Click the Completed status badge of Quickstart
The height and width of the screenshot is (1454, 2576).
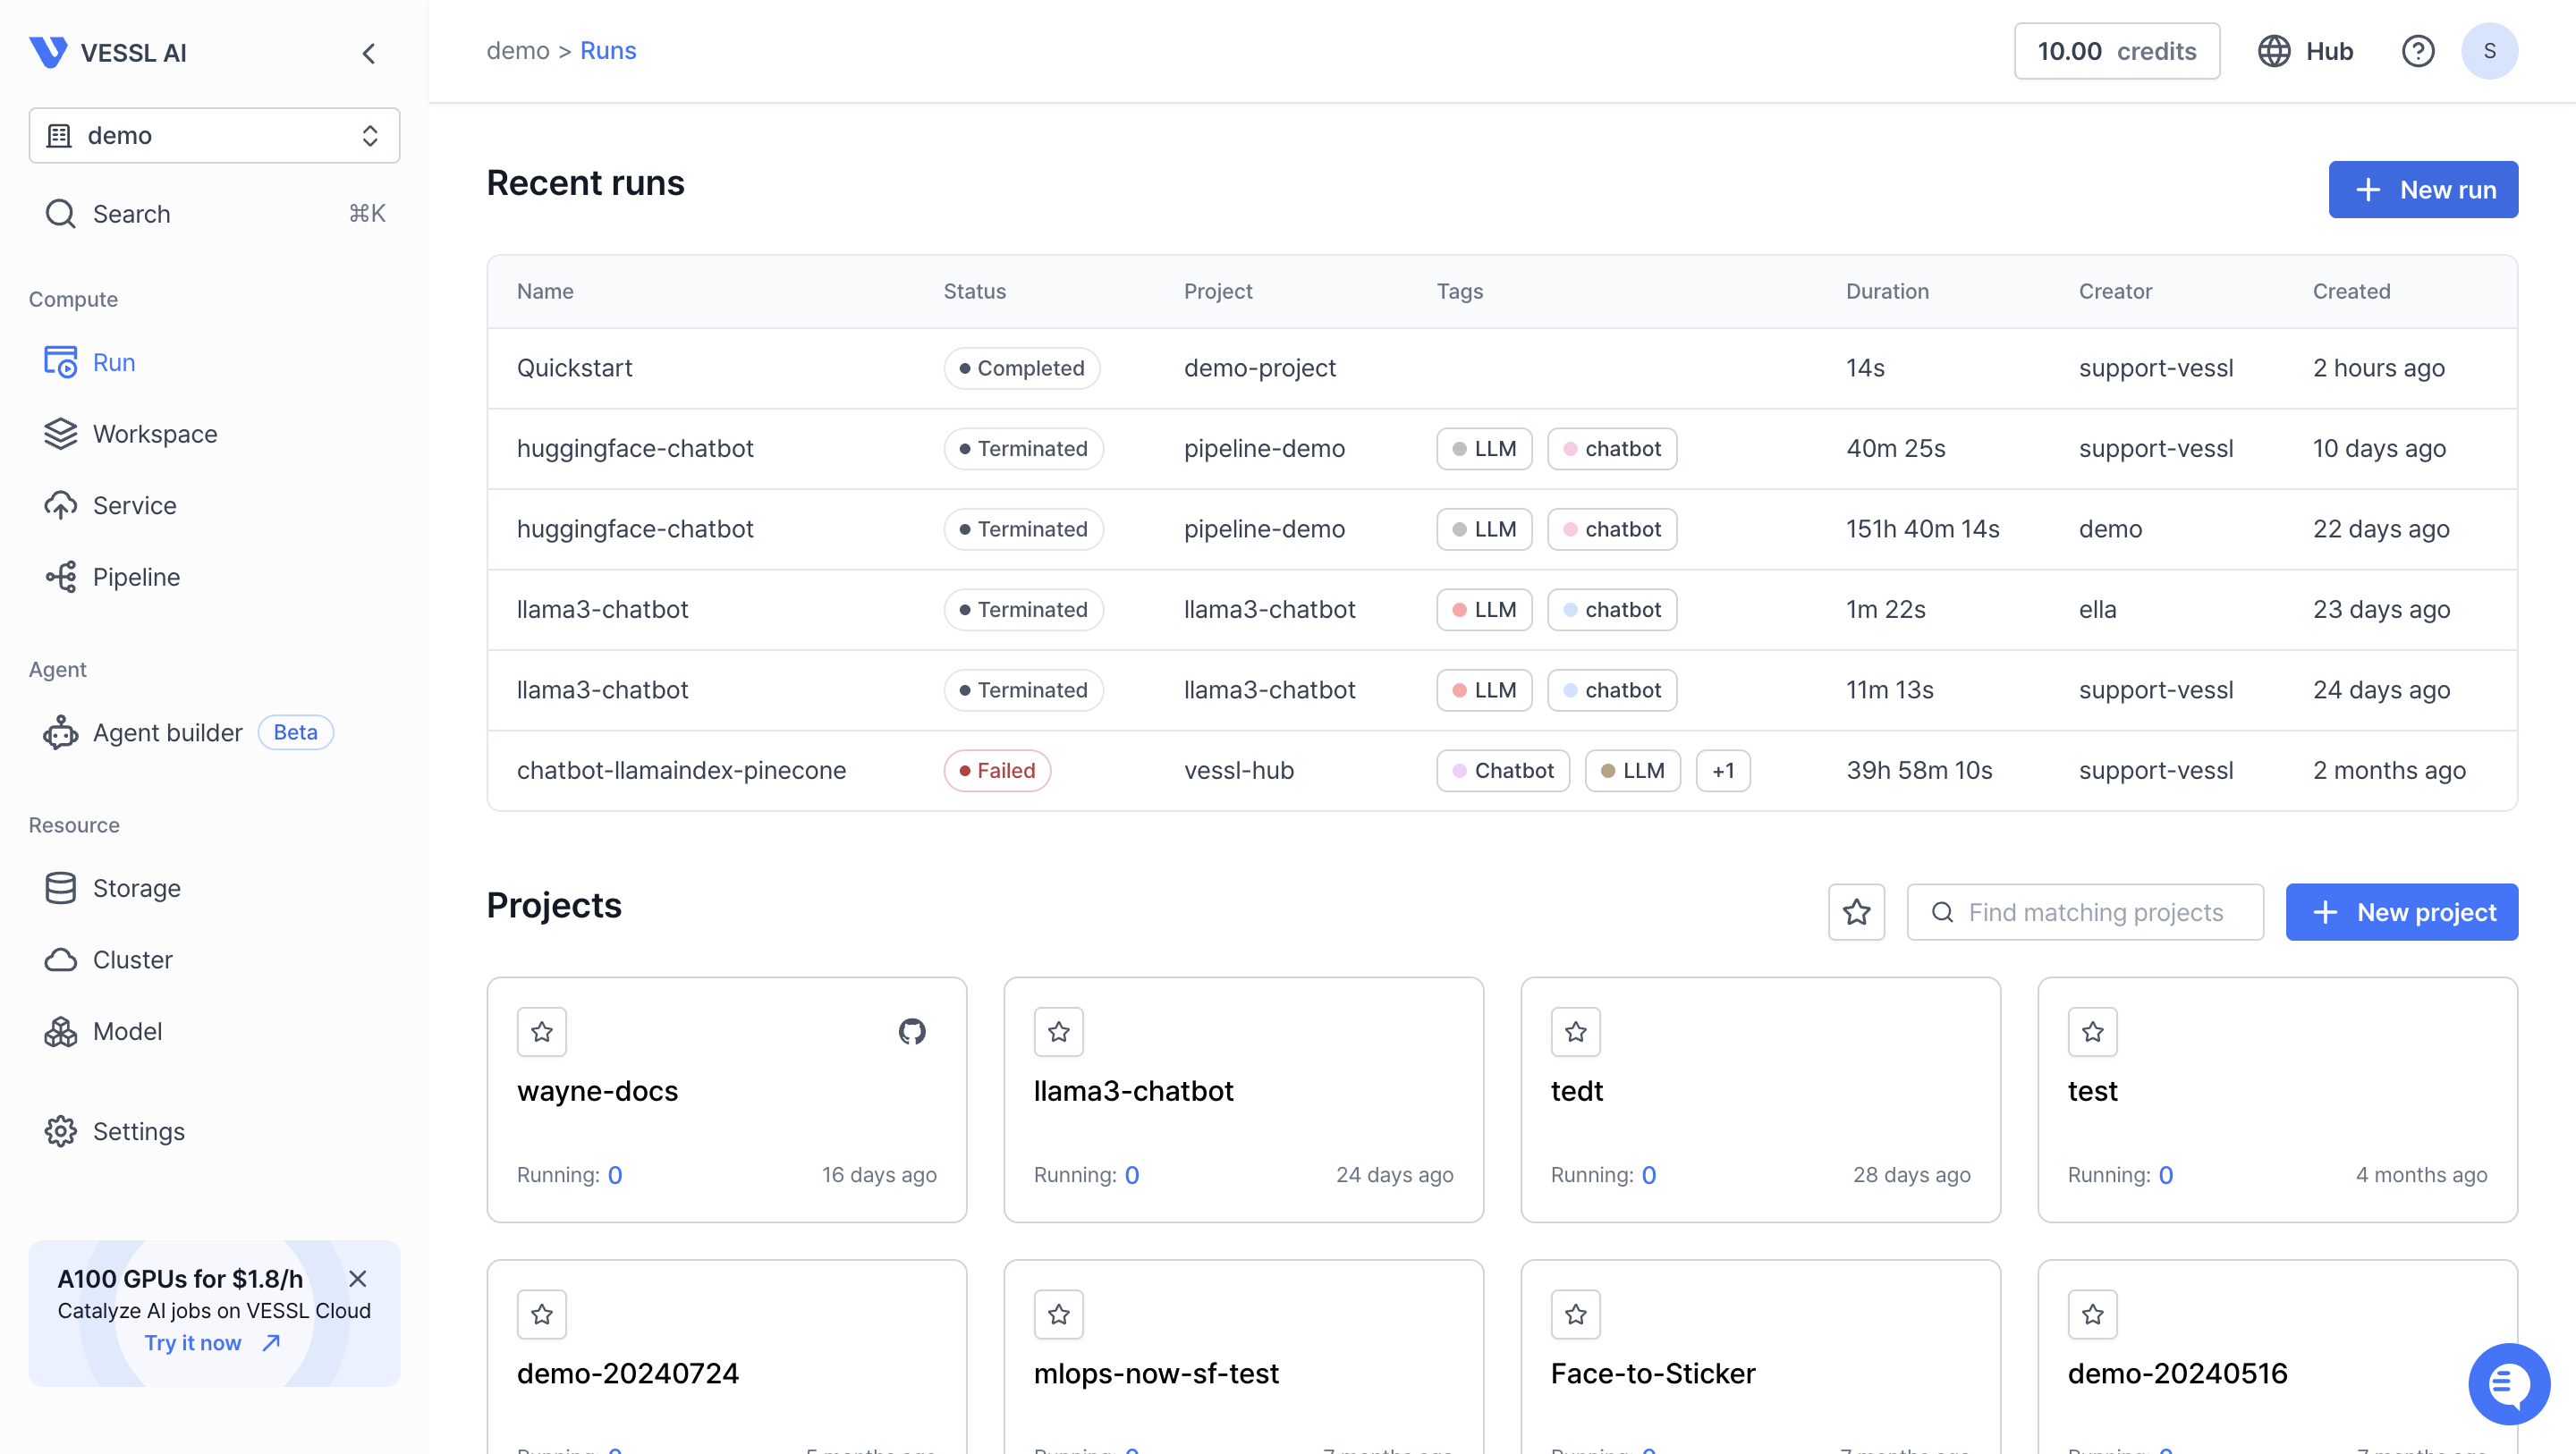coord(1021,368)
